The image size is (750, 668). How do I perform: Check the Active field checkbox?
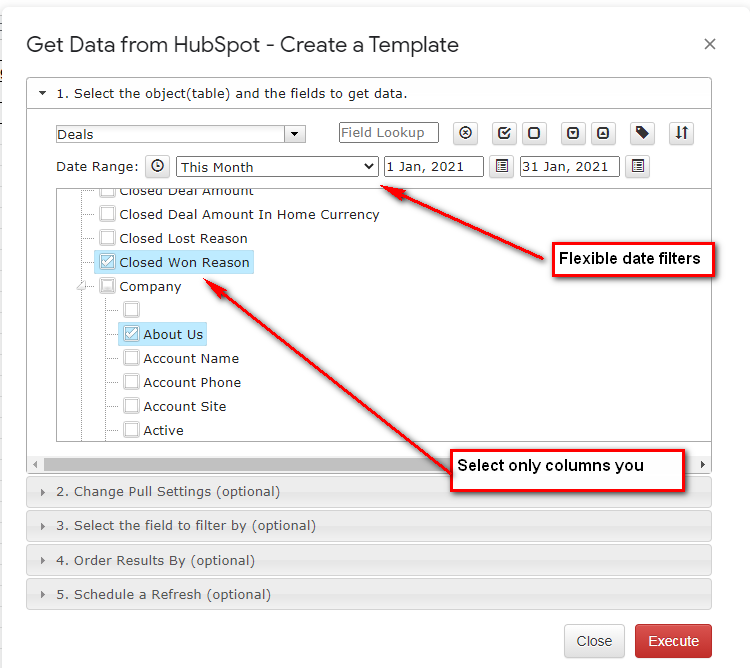point(132,429)
